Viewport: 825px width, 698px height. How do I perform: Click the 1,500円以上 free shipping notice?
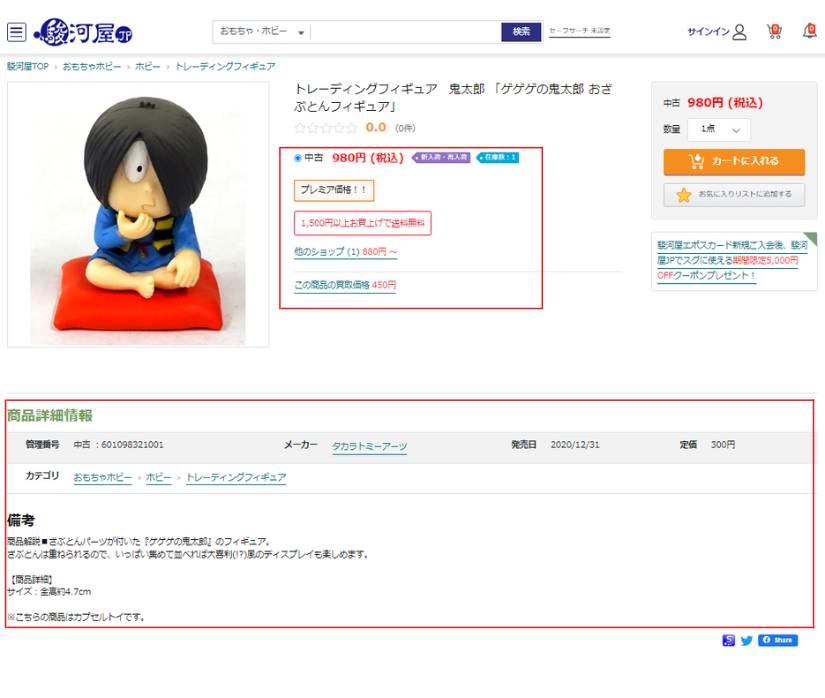pyautogui.click(x=363, y=223)
